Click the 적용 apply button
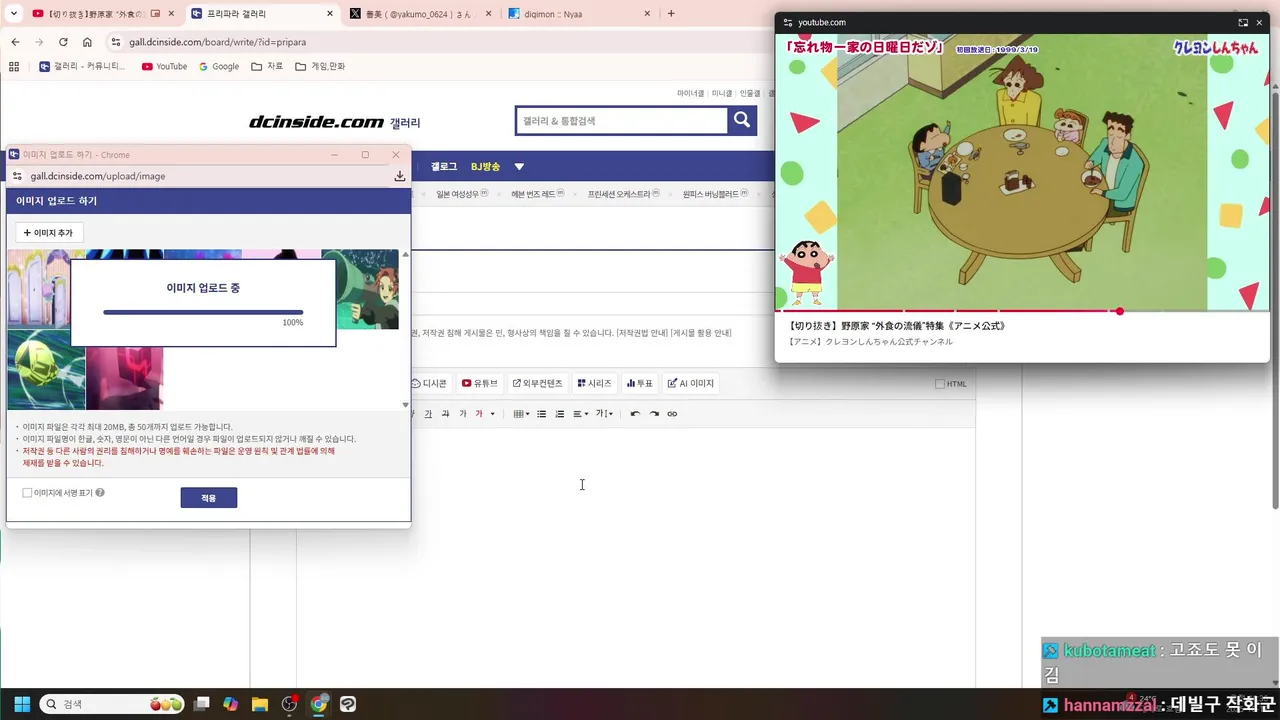The image size is (1280, 720). click(209, 498)
